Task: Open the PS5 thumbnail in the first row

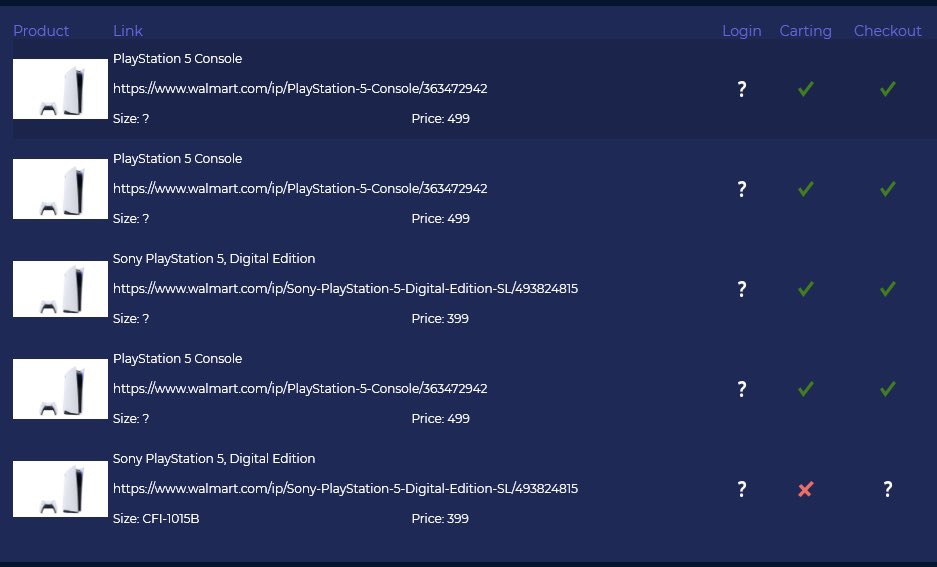Action: [x=60, y=89]
